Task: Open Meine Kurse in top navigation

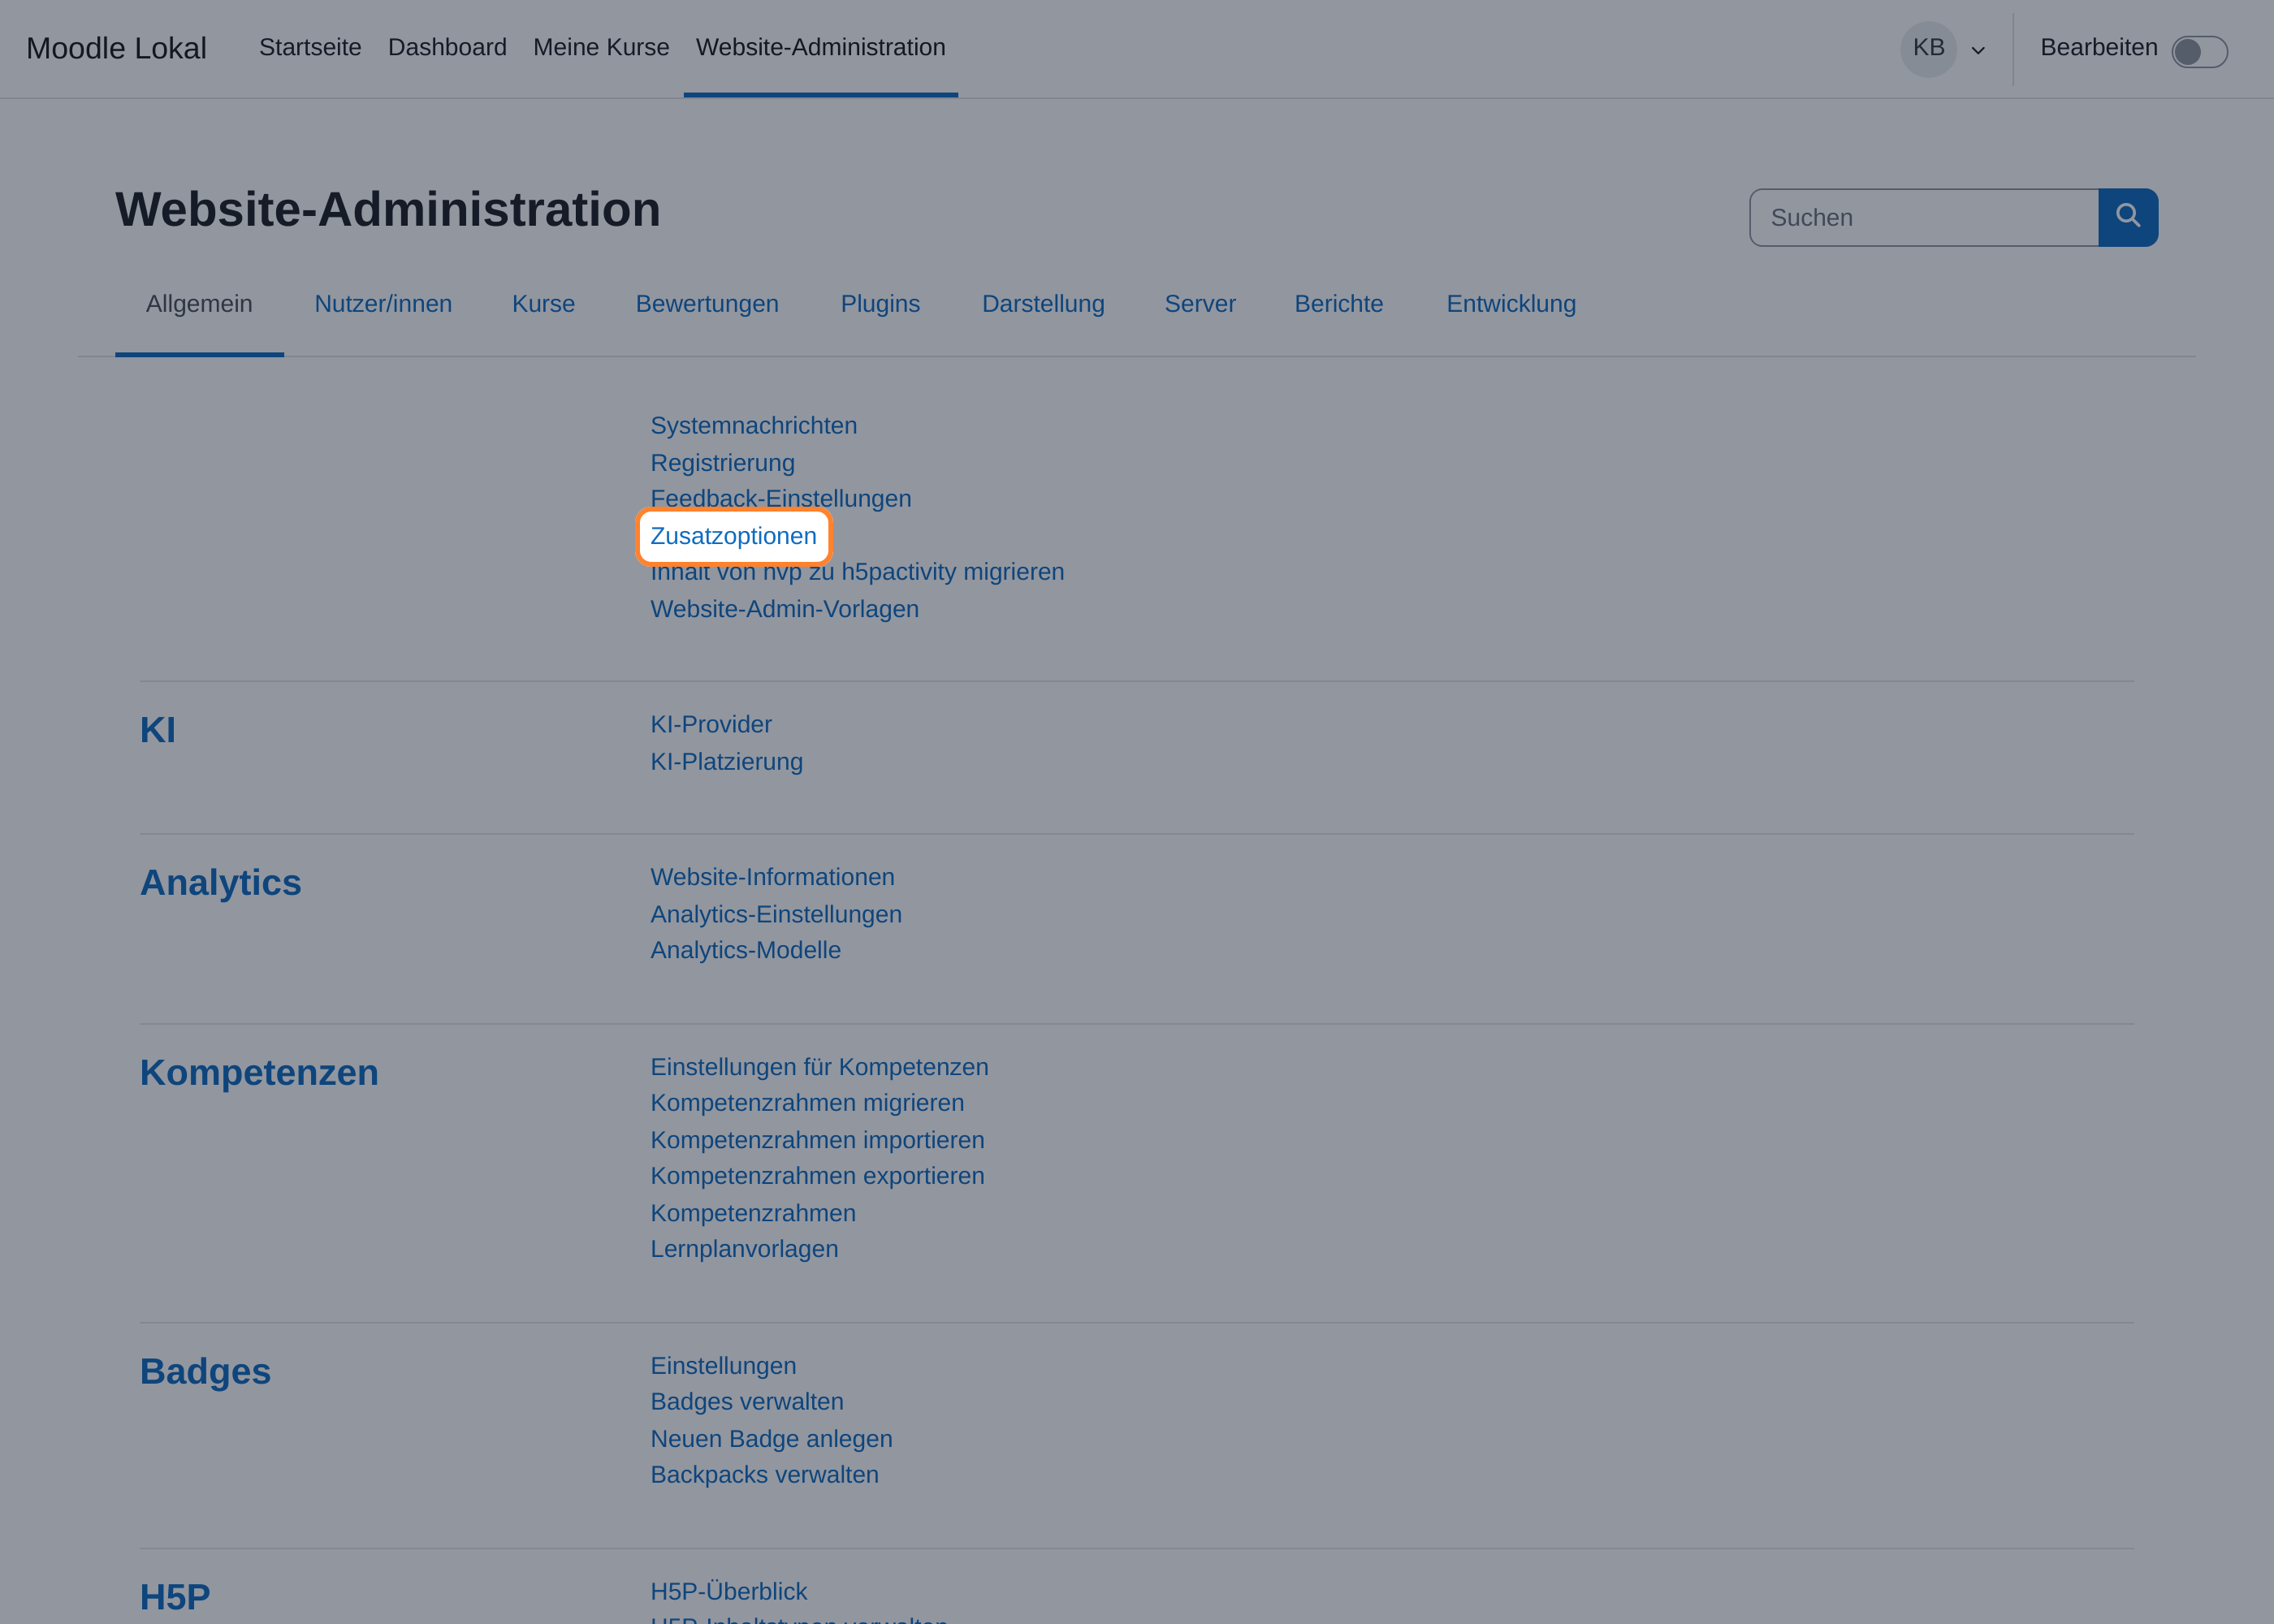Action: 601,47
